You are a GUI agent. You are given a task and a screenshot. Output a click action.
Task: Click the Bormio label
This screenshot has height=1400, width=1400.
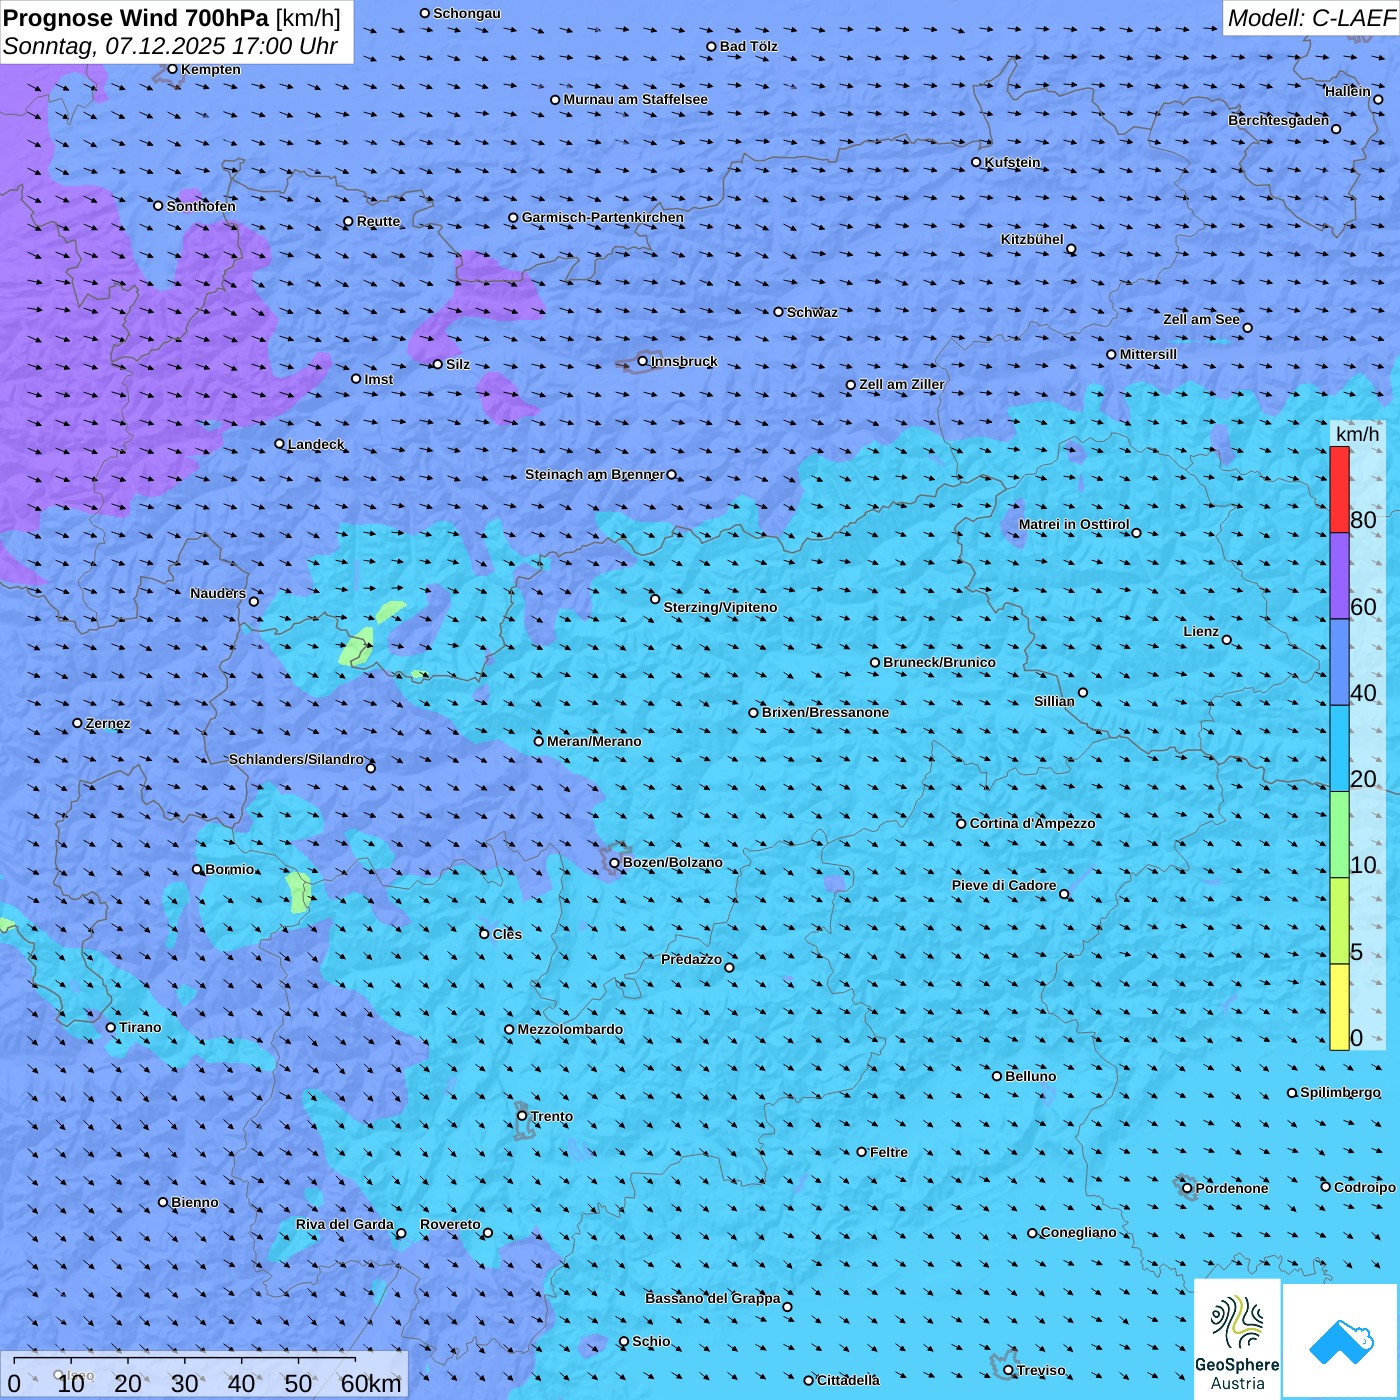(230, 869)
